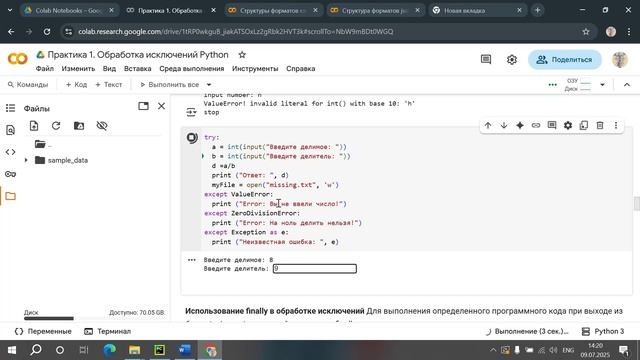640x360 pixels.
Task: Open the table of contents sidebar icon
Action: 11,108
